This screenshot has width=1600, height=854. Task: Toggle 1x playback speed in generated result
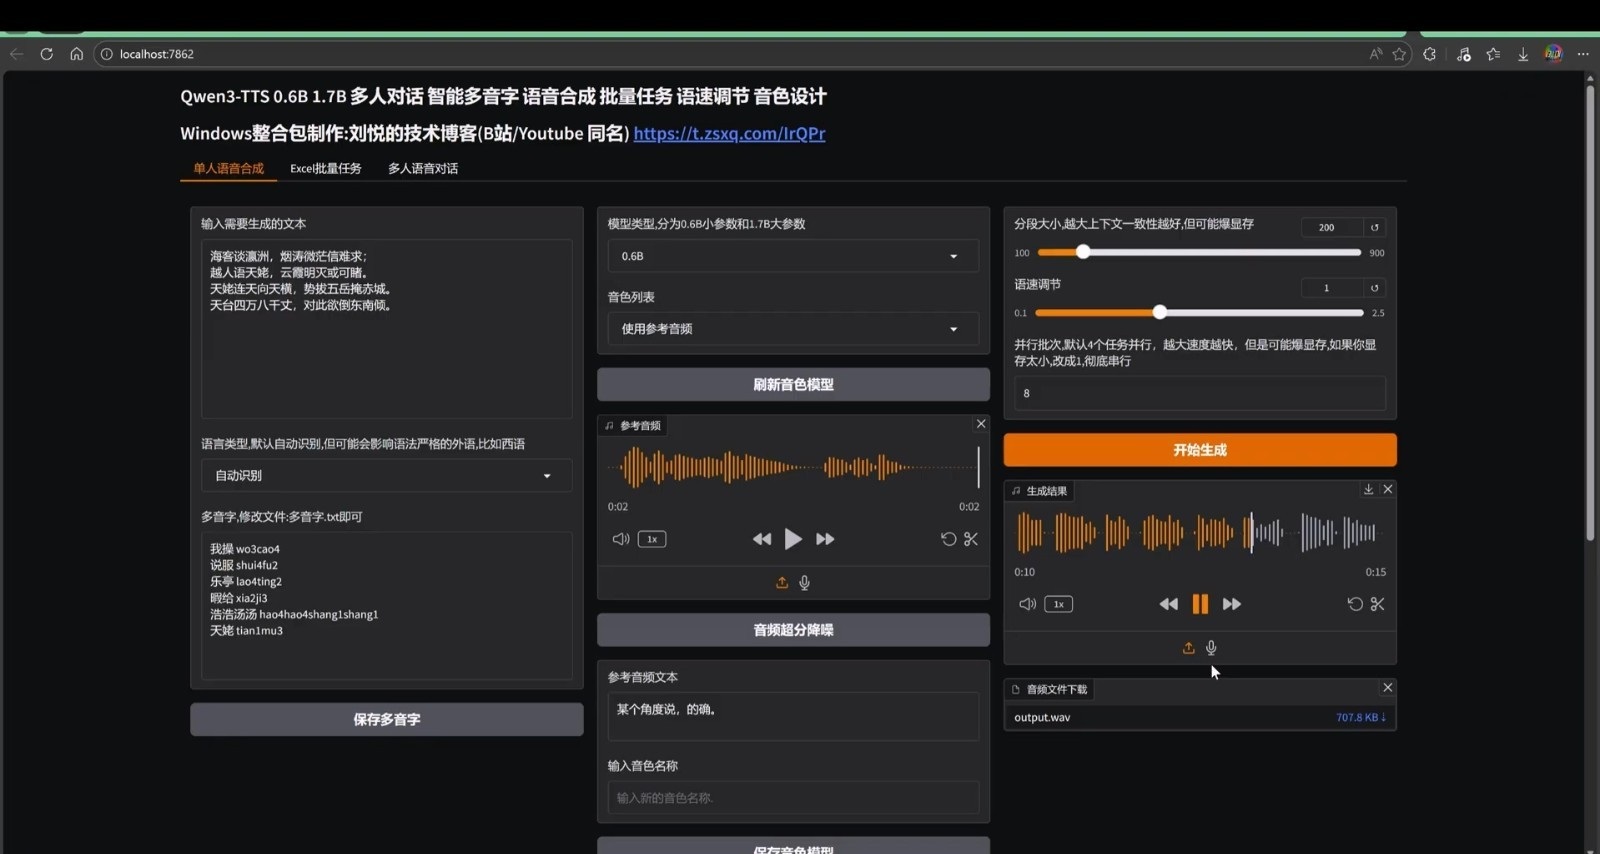coord(1058,604)
